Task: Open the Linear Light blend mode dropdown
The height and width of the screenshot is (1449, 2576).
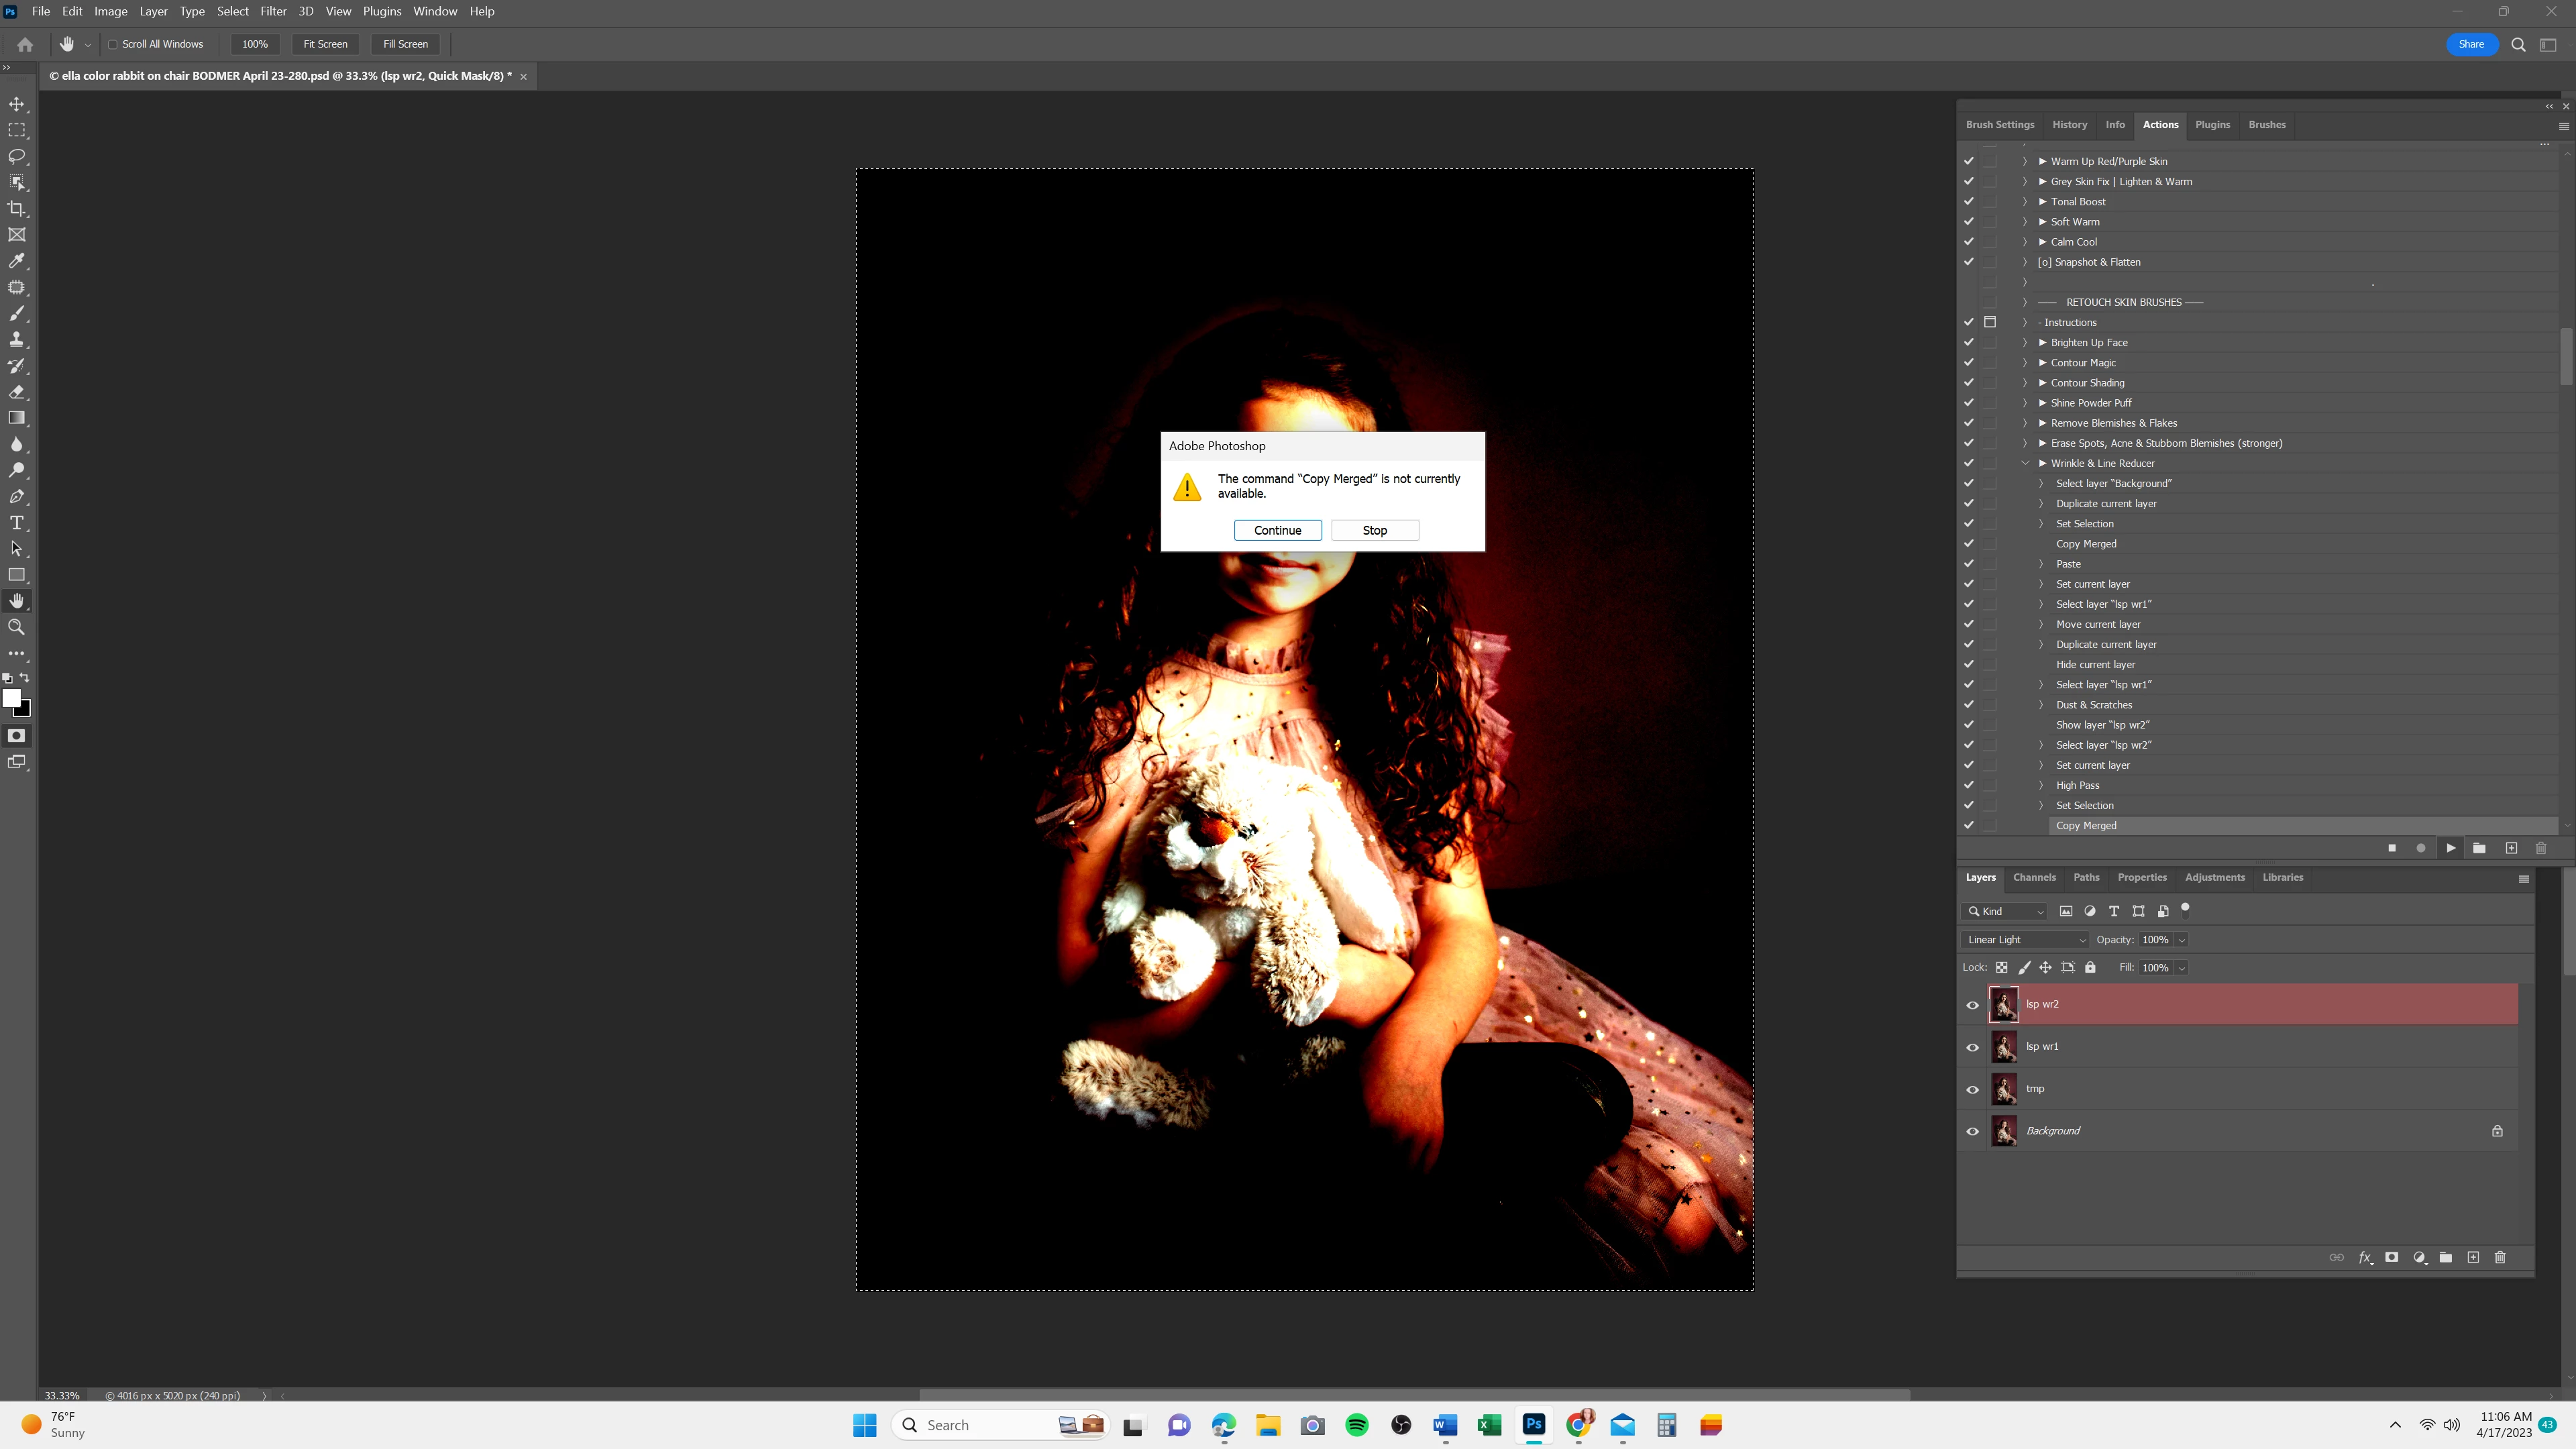Action: (2025, 940)
